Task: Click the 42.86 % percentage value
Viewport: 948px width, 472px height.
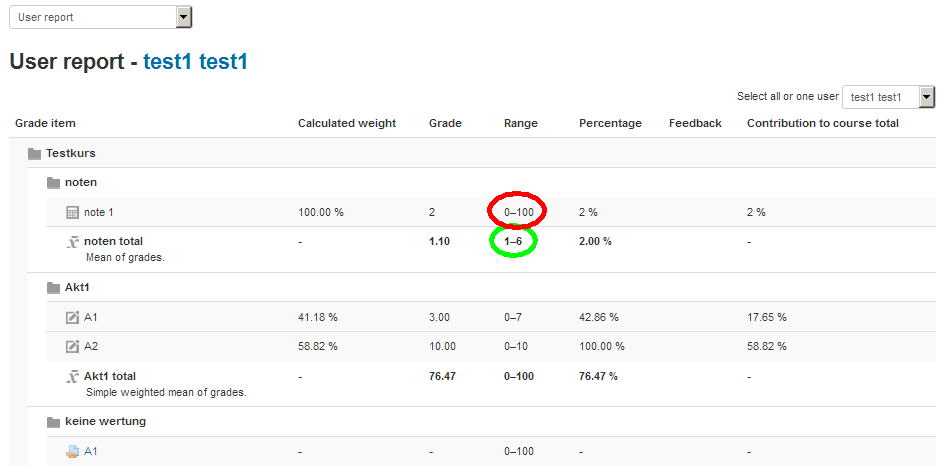Action: [x=599, y=317]
